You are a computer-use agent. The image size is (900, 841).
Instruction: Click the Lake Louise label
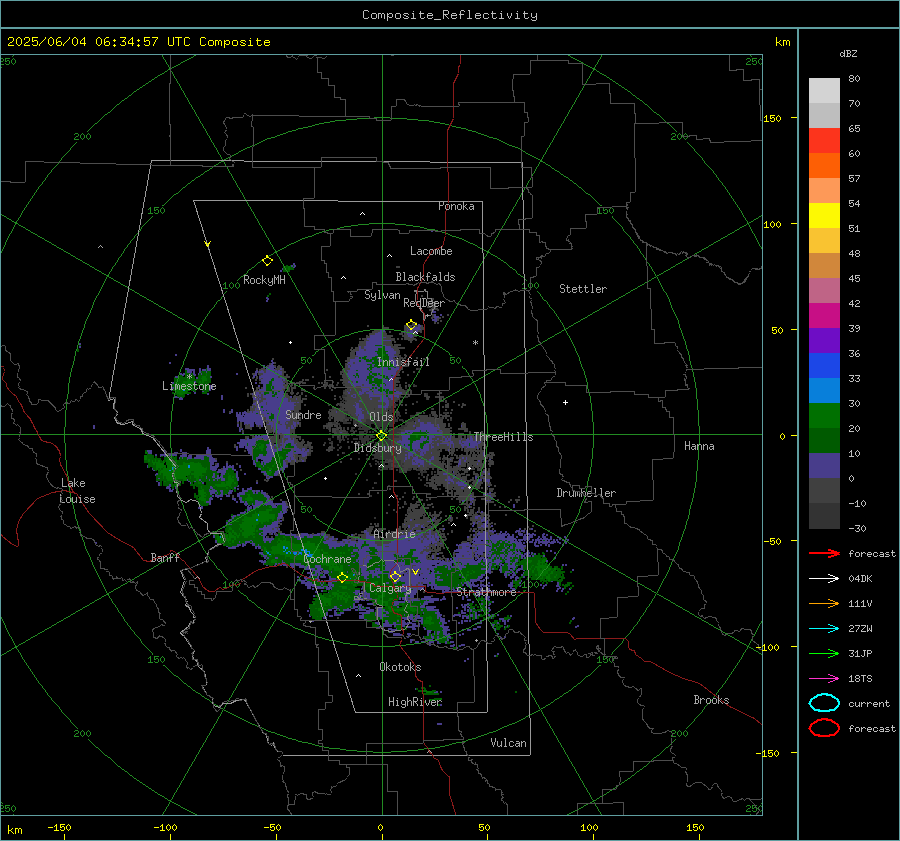coord(77,491)
